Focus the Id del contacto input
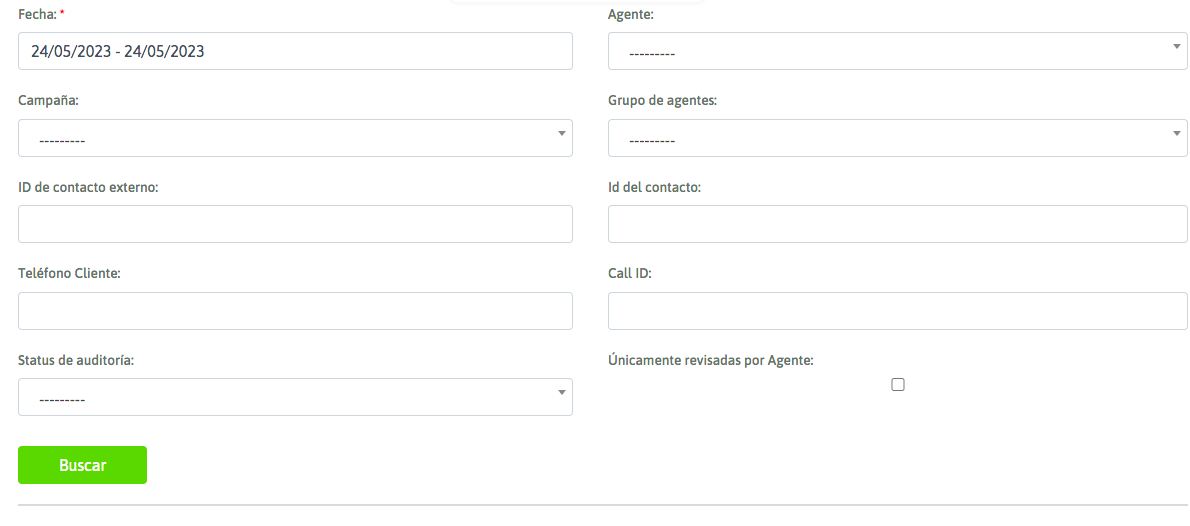The width and height of the screenshot is (1190, 526). tap(897, 224)
